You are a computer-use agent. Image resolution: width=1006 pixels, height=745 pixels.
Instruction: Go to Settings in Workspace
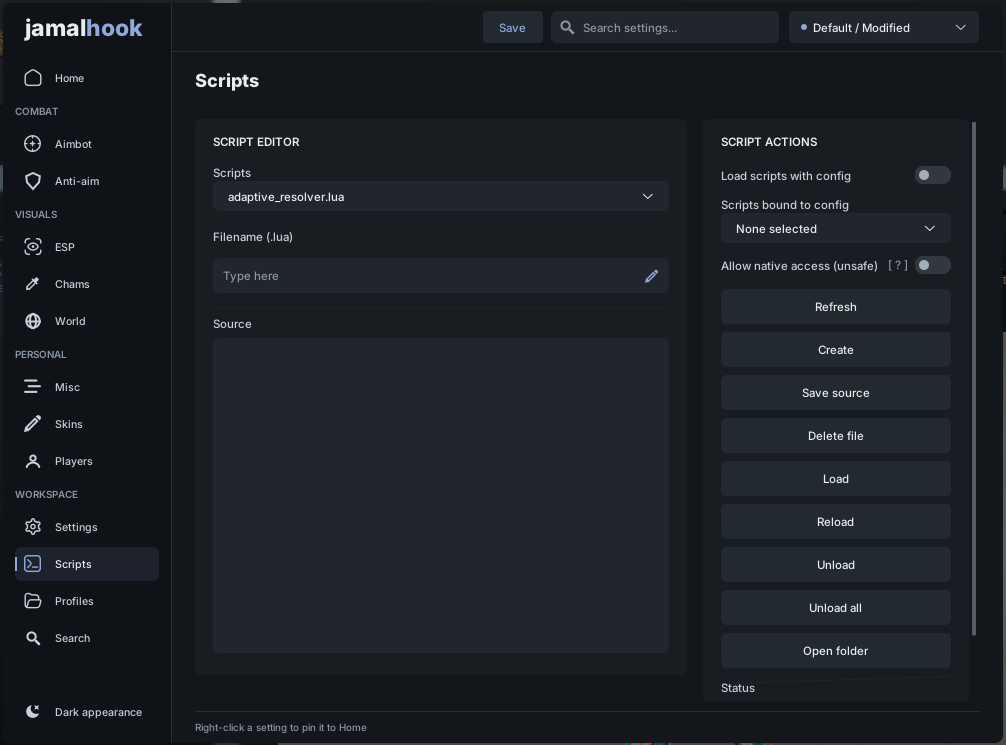point(87,527)
